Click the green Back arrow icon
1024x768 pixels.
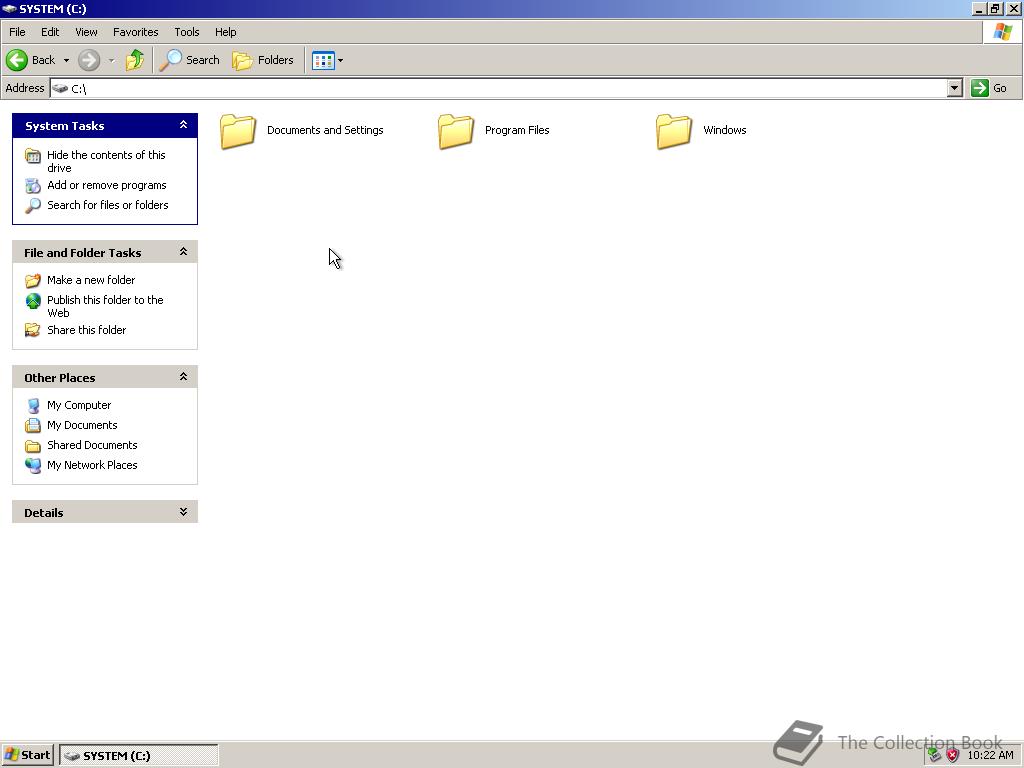coord(17,60)
